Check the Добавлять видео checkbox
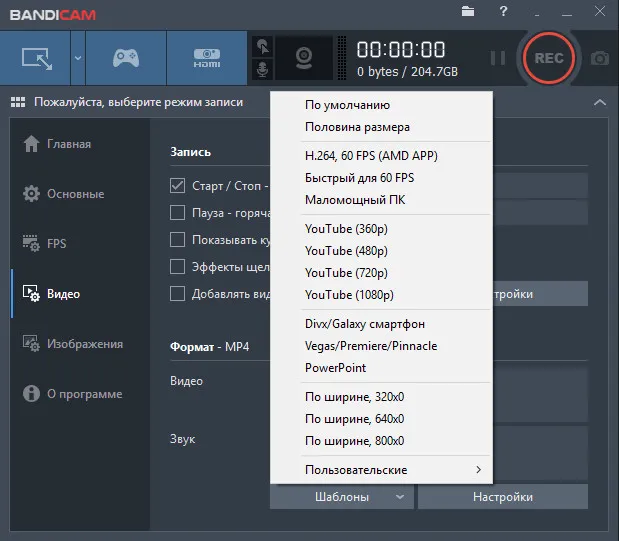 click(x=177, y=294)
